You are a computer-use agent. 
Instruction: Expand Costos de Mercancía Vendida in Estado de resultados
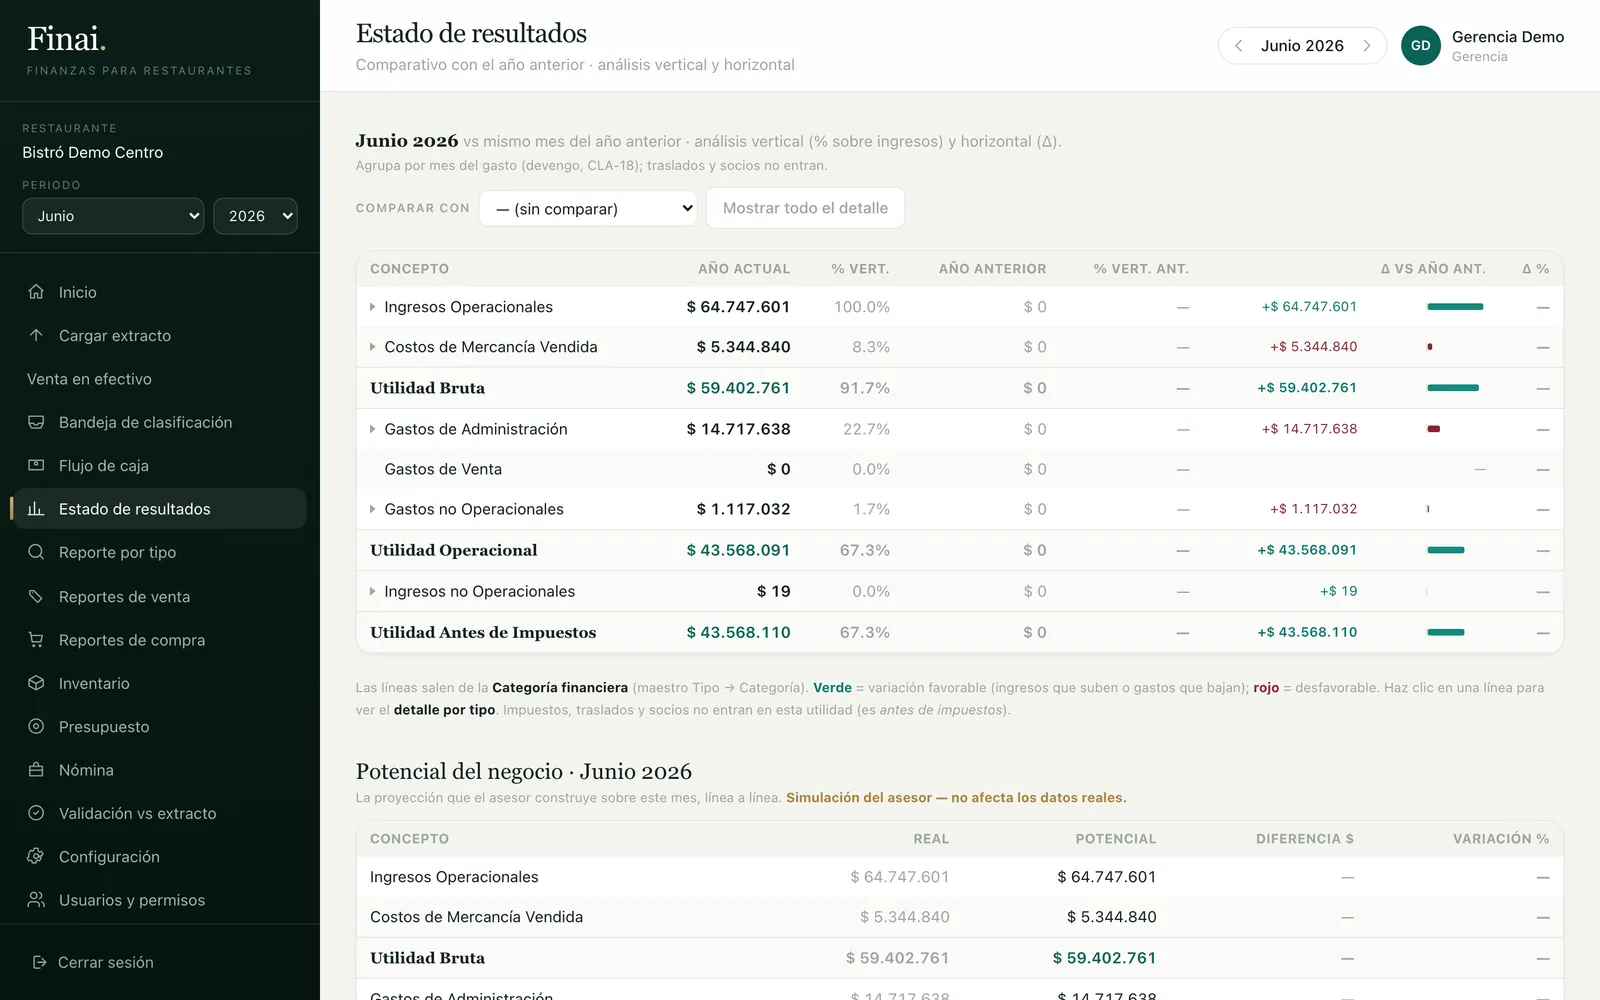tap(372, 347)
